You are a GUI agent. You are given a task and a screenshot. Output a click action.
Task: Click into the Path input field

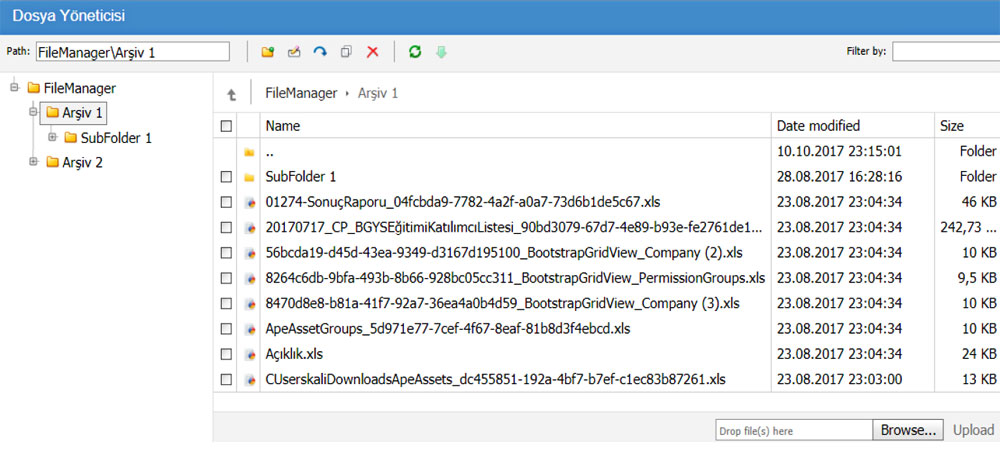(132, 52)
